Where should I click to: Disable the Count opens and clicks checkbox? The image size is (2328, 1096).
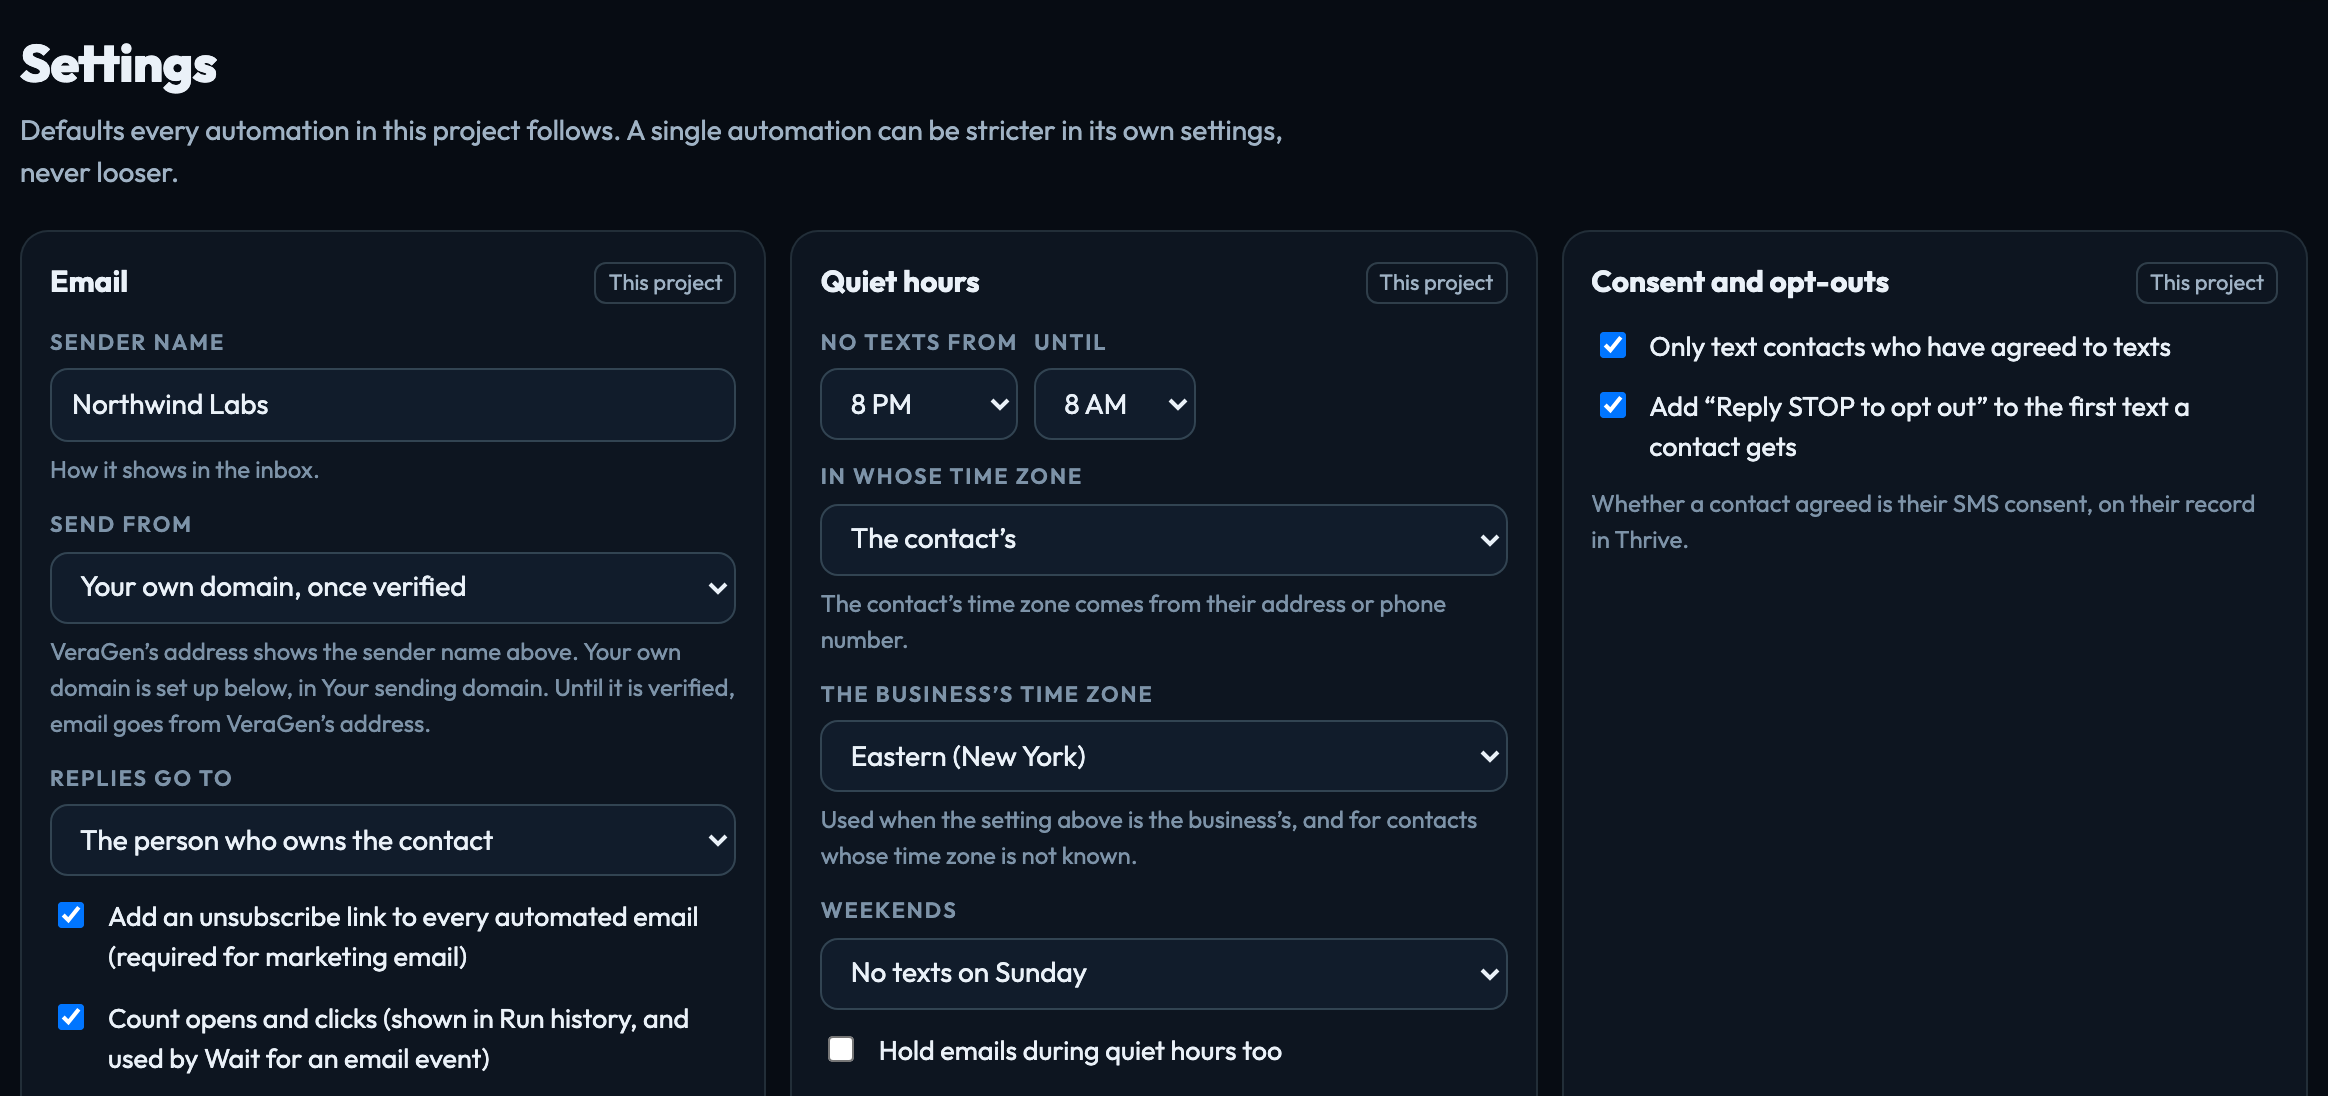pos(71,1017)
